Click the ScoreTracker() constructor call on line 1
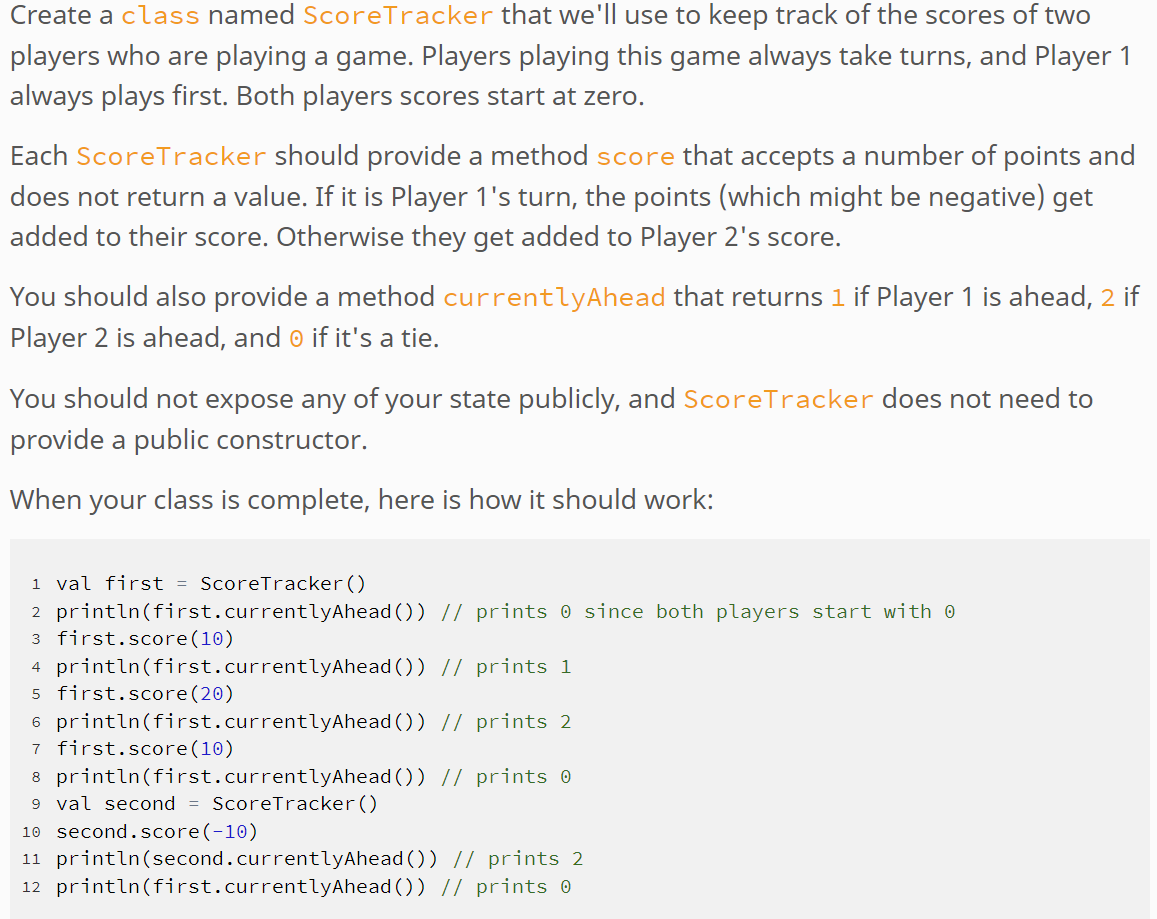This screenshot has height=919, width=1157. click(x=283, y=583)
